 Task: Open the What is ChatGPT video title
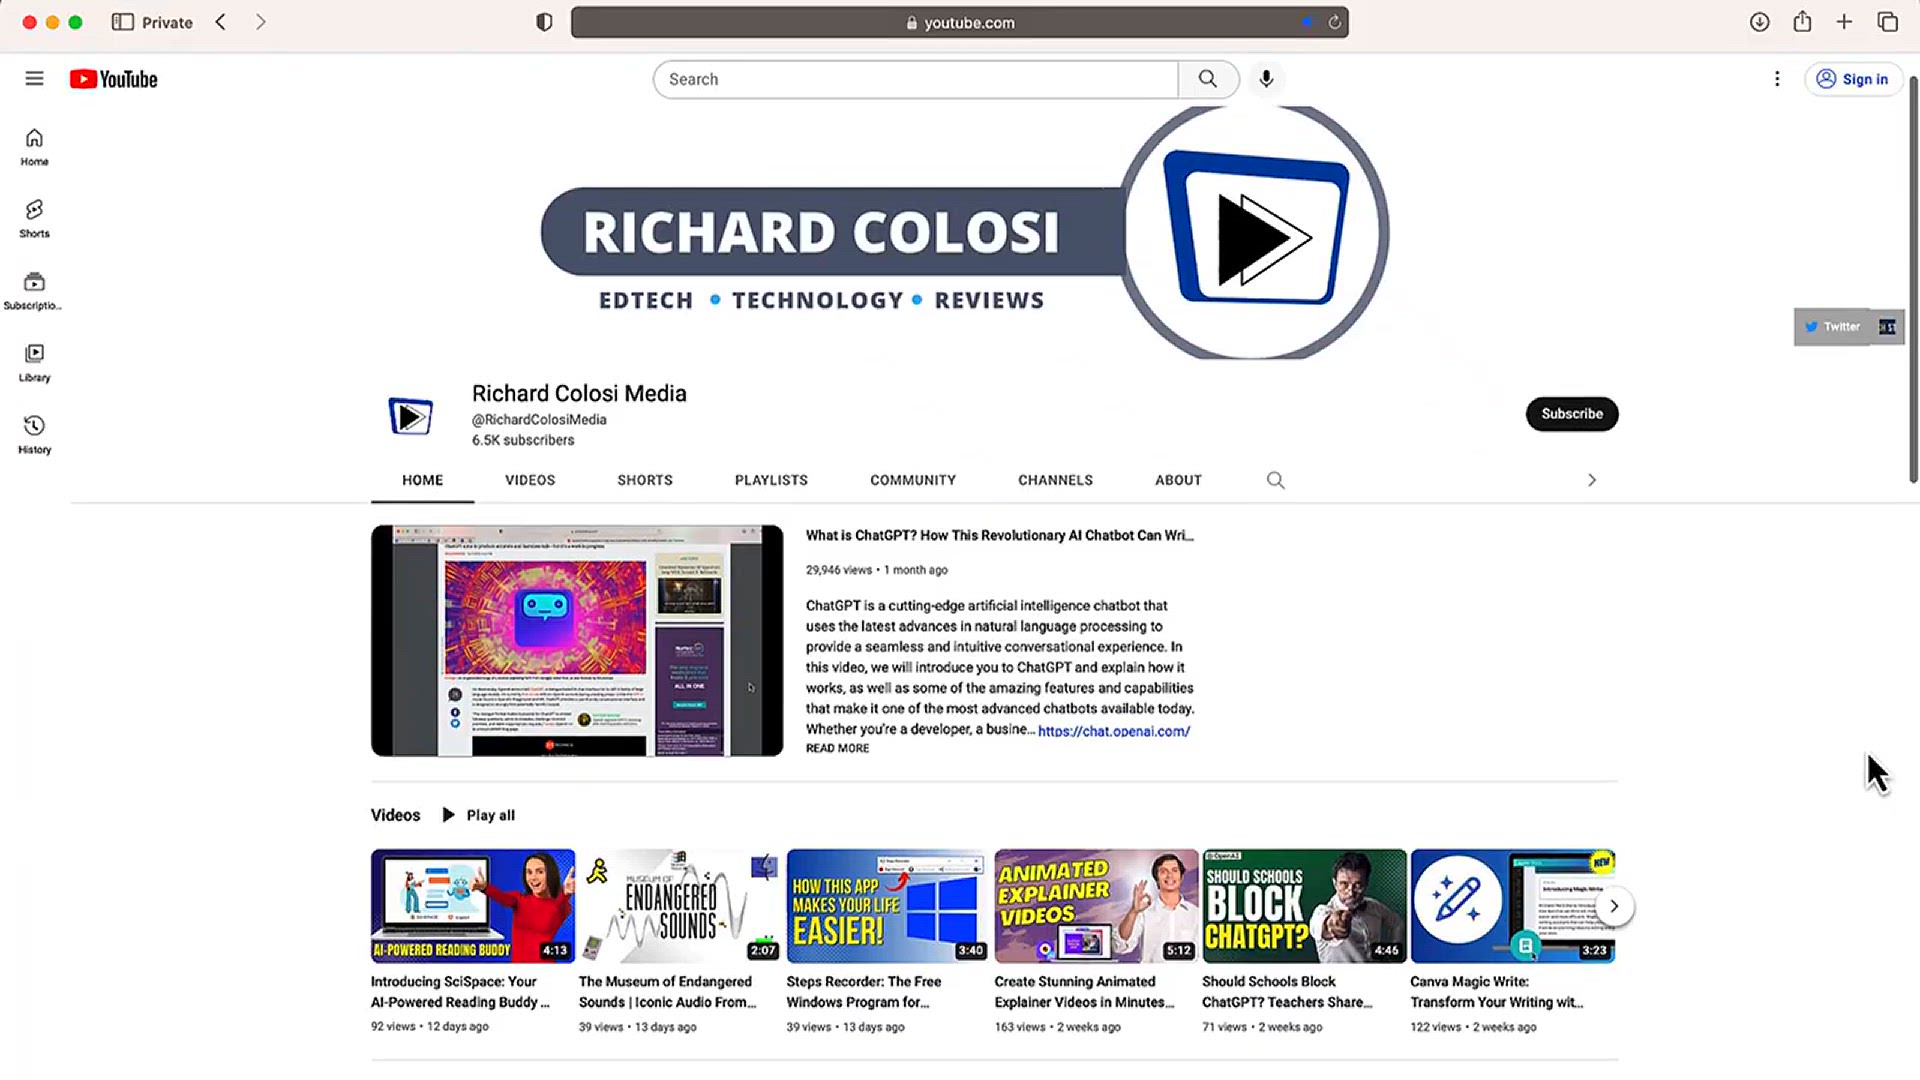pos(999,536)
